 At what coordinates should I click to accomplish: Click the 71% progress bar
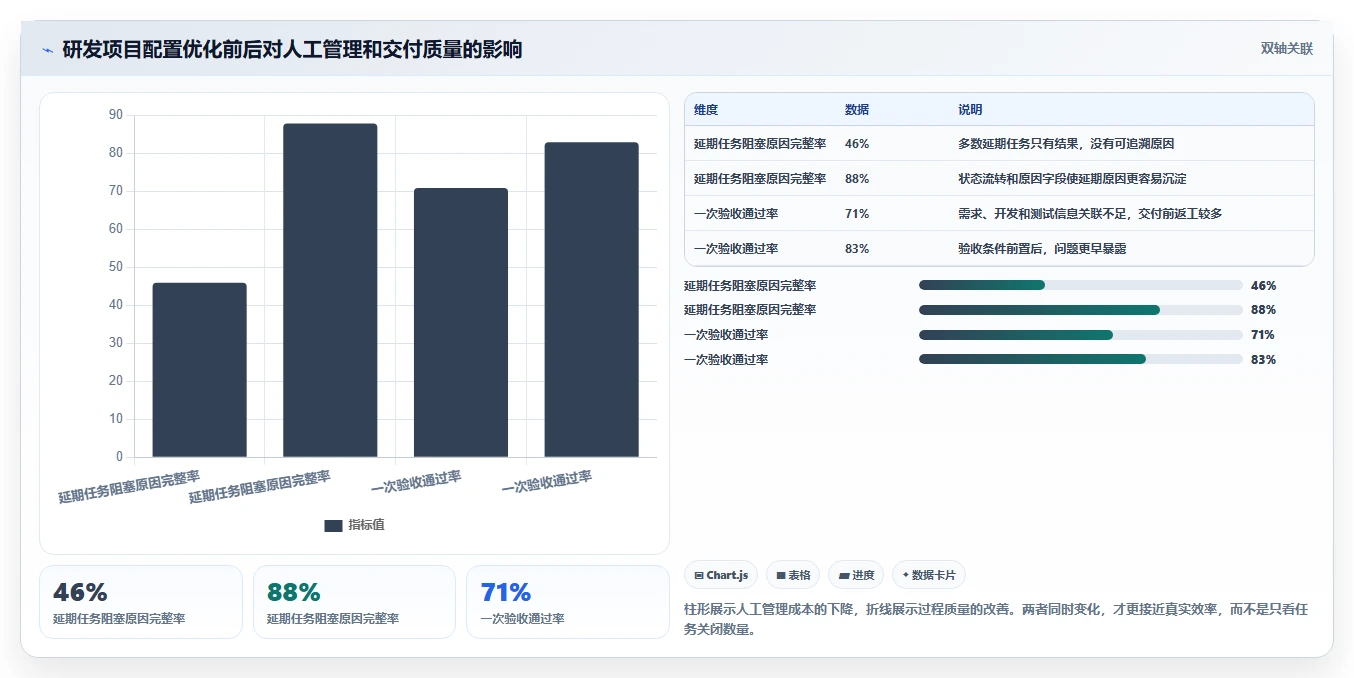click(x=1081, y=335)
